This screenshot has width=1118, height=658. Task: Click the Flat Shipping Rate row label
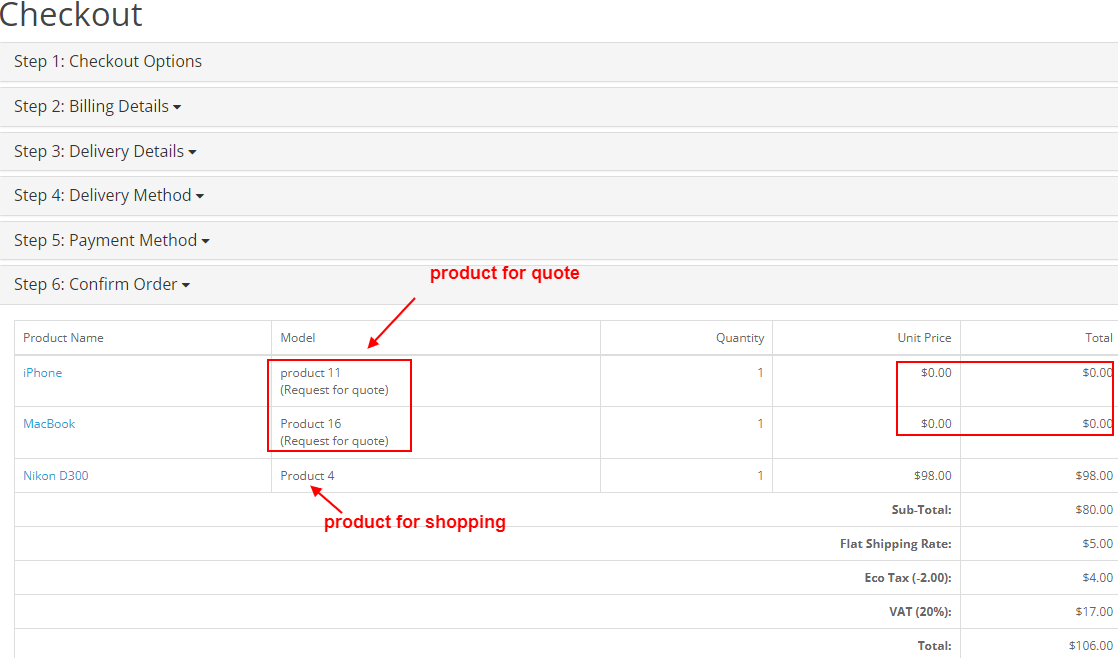pos(896,544)
